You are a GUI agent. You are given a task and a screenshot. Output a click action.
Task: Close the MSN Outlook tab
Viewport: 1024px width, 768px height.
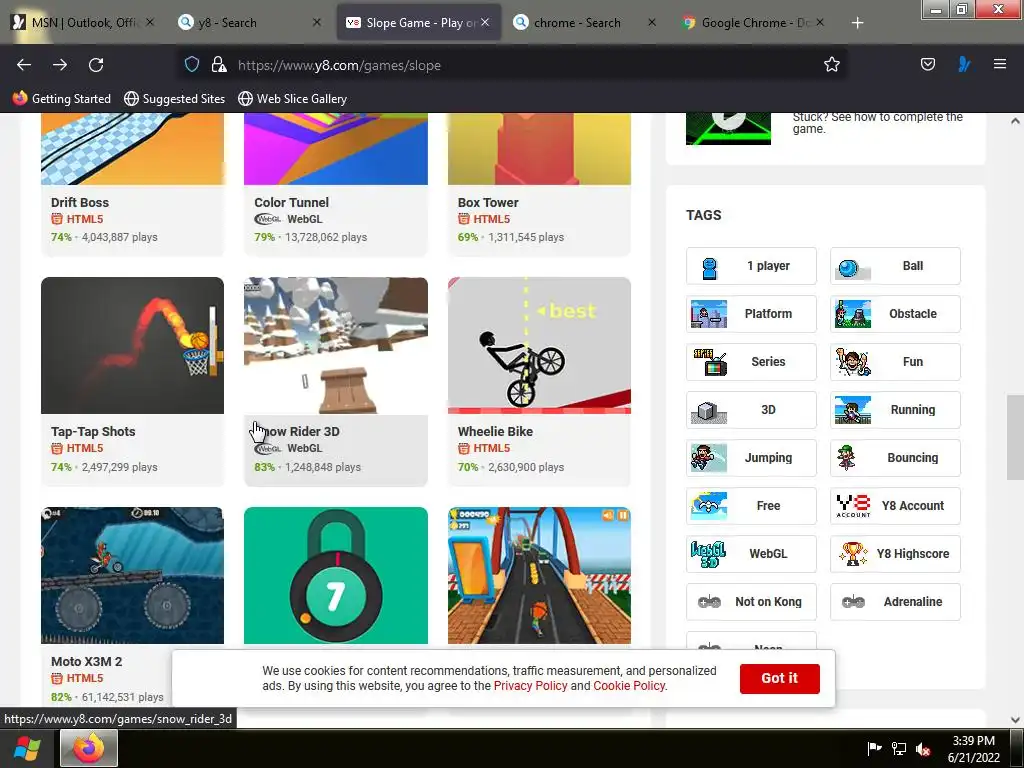[150, 22]
